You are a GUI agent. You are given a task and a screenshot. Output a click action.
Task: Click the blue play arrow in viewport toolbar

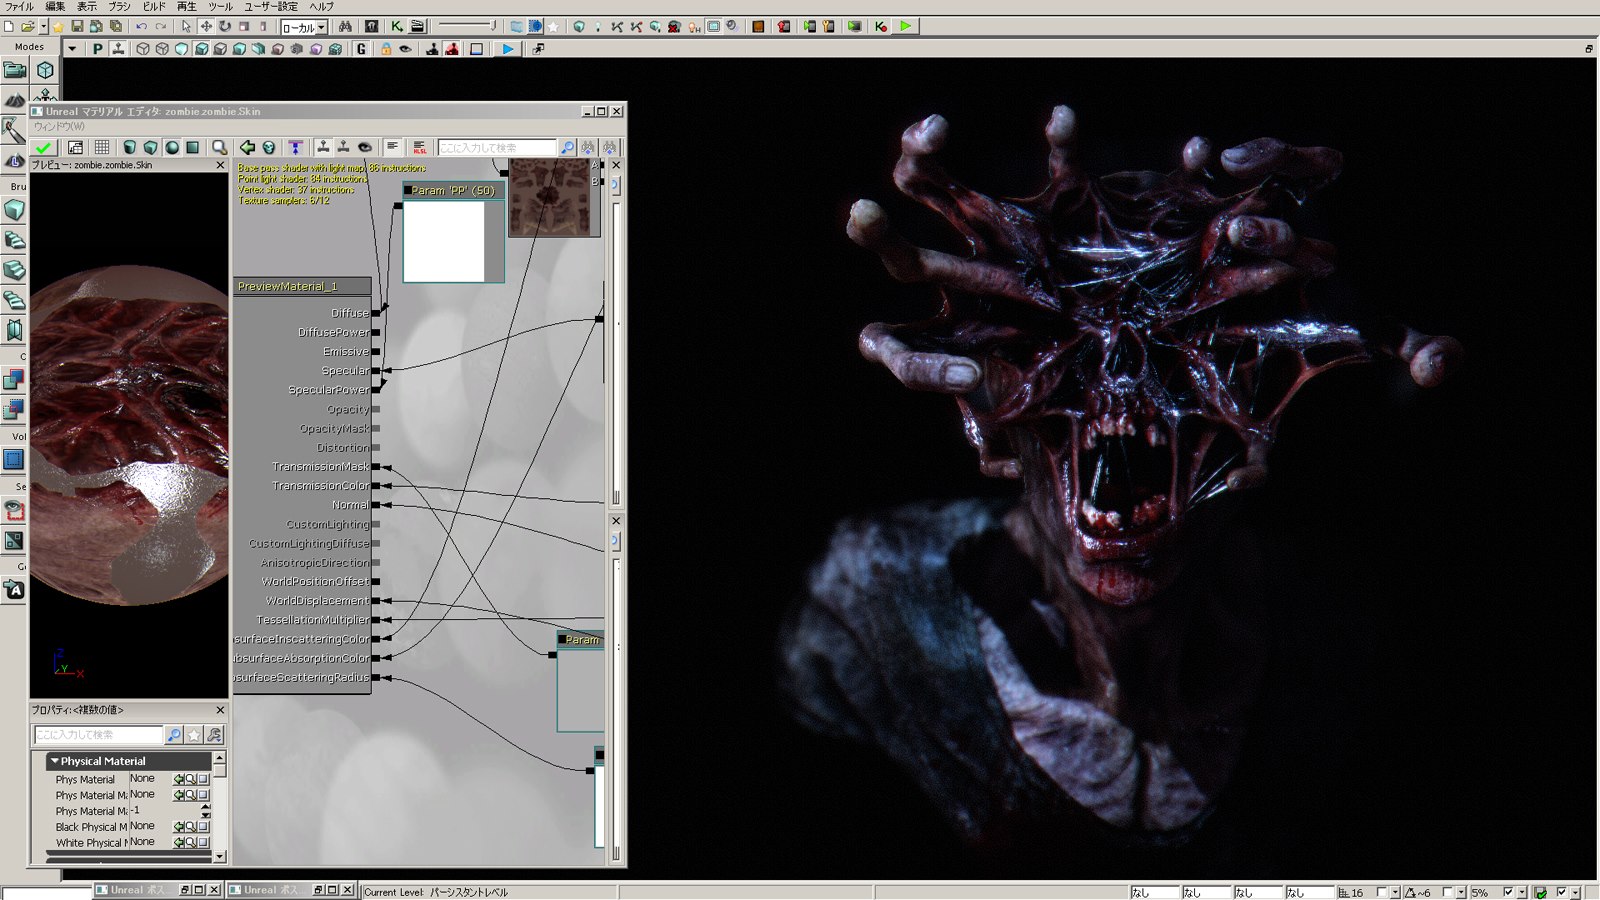(x=508, y=48)
